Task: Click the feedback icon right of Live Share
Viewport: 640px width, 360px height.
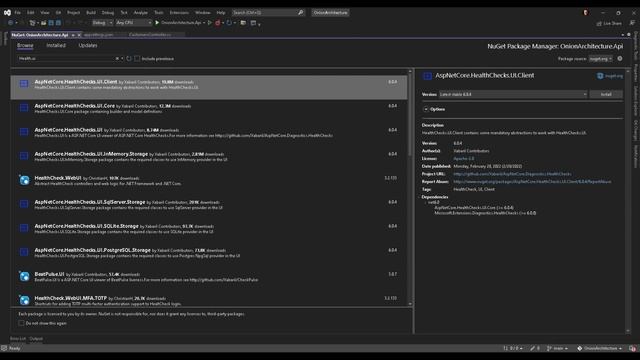Action: coord(632,23)
